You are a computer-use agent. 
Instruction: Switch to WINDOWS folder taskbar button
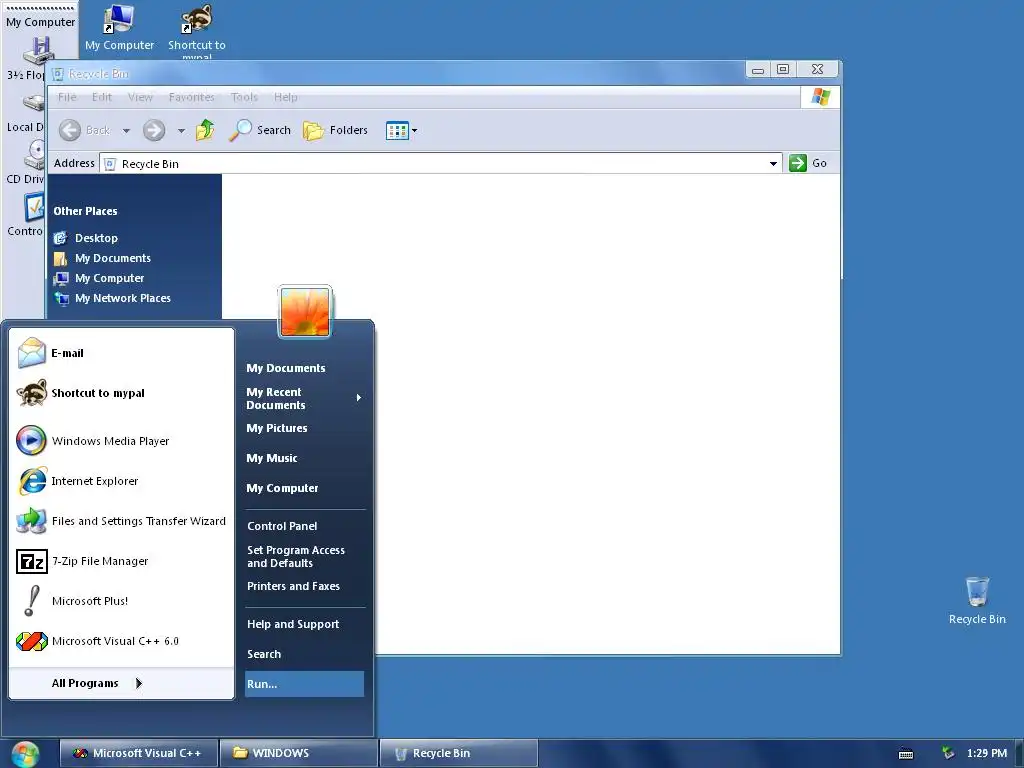click(298, 753)
